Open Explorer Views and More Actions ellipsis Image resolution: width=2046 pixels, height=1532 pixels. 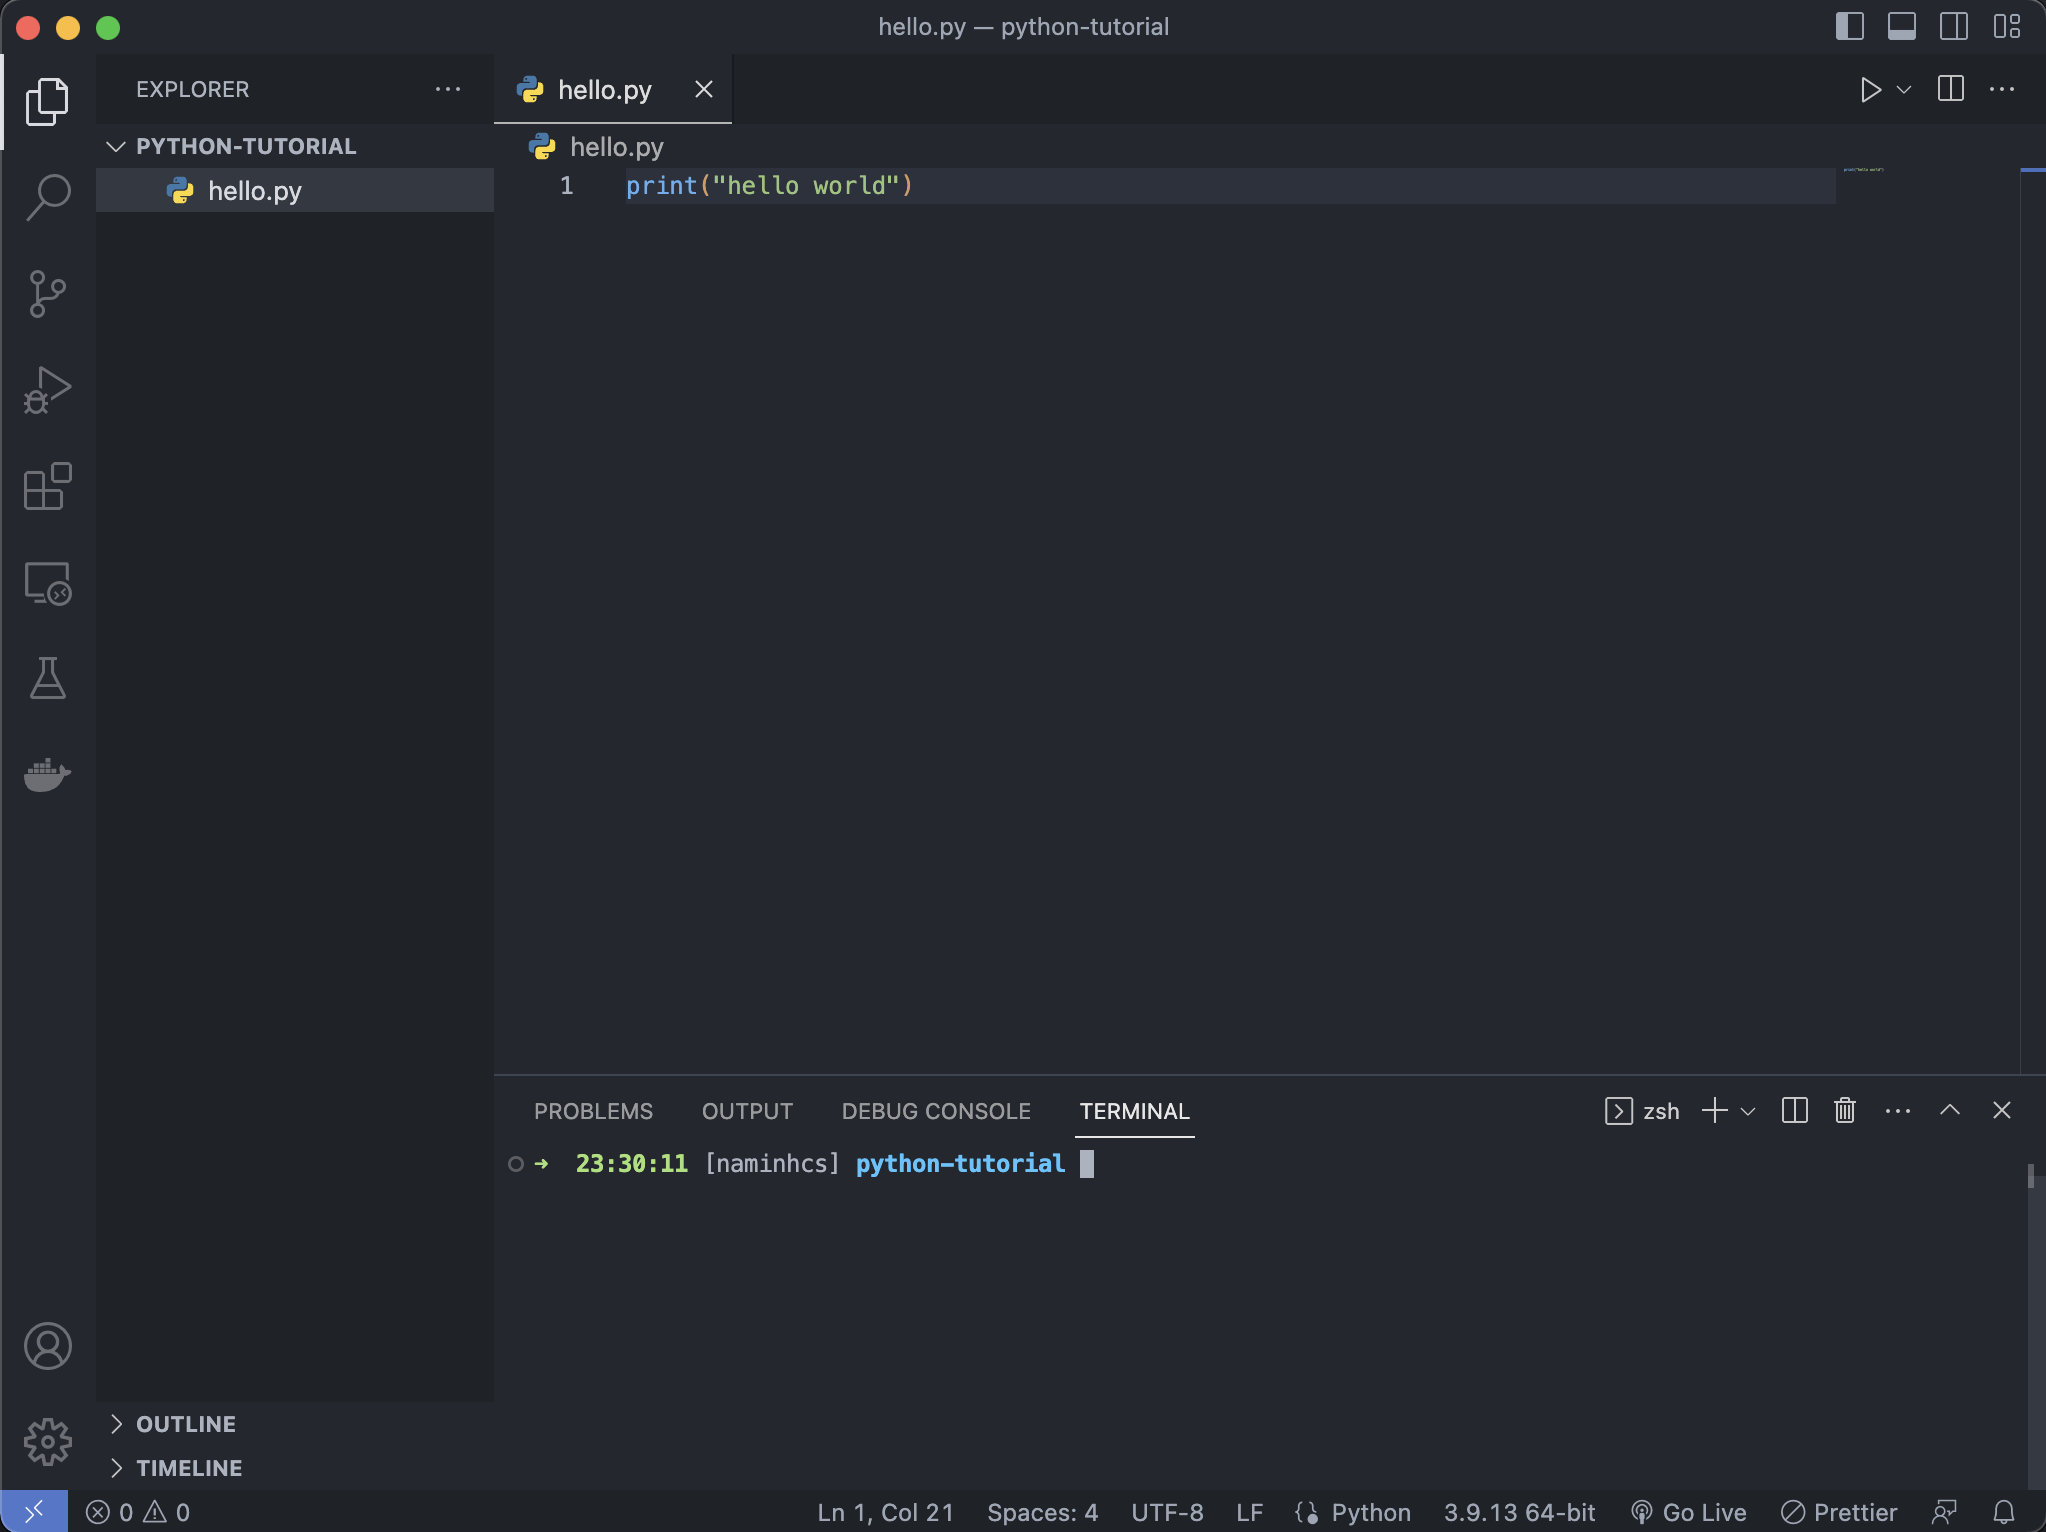448,89
